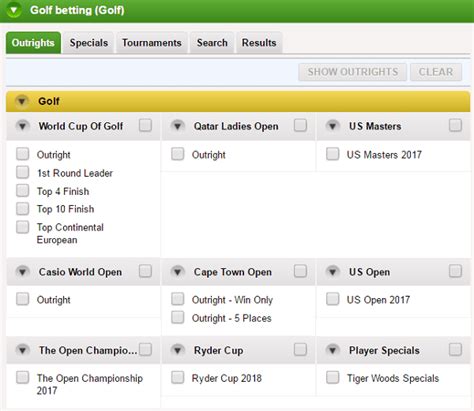Viewport: 474px width, 411px height.
Task: Tick the Player Specials header checkbox
Action: coord(455,350)
